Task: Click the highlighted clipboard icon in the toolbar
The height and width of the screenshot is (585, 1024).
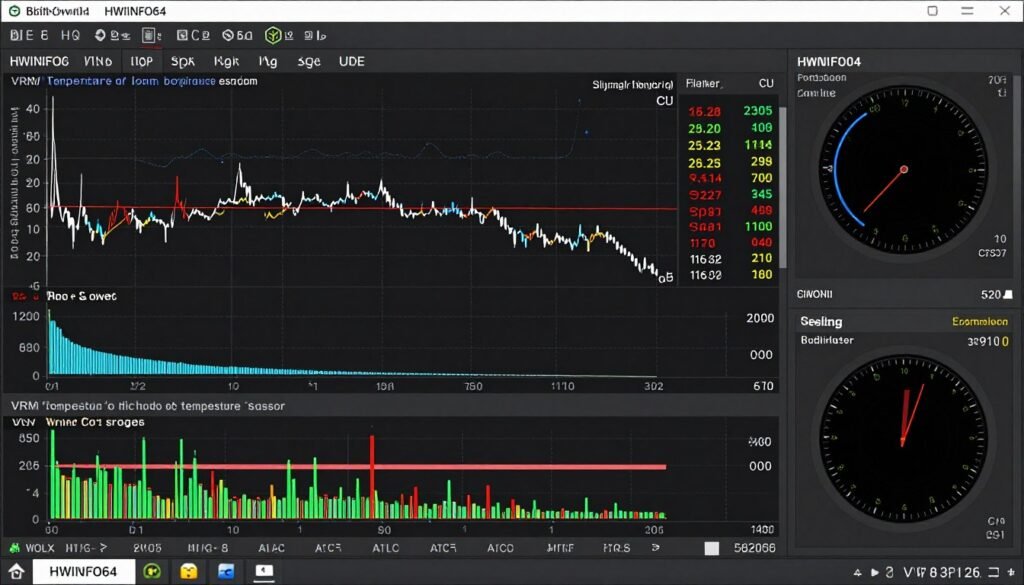Action: 150,35
